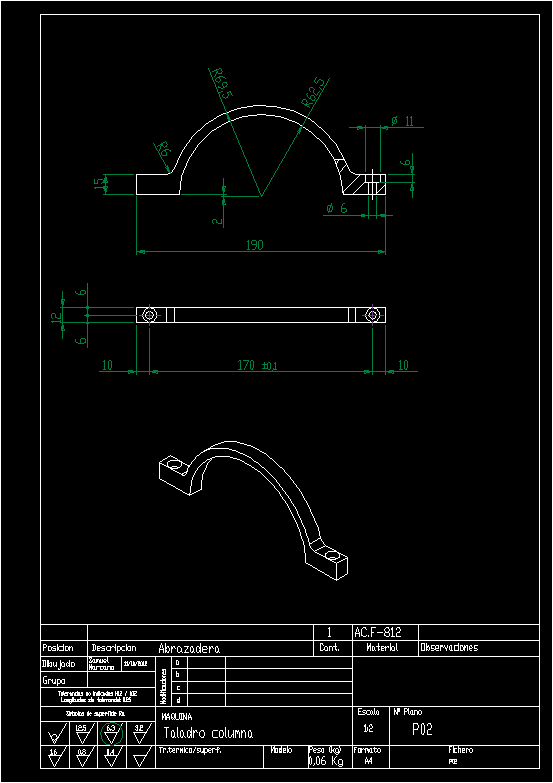Click the R69.5 radius dimension text

pos(221,83)
